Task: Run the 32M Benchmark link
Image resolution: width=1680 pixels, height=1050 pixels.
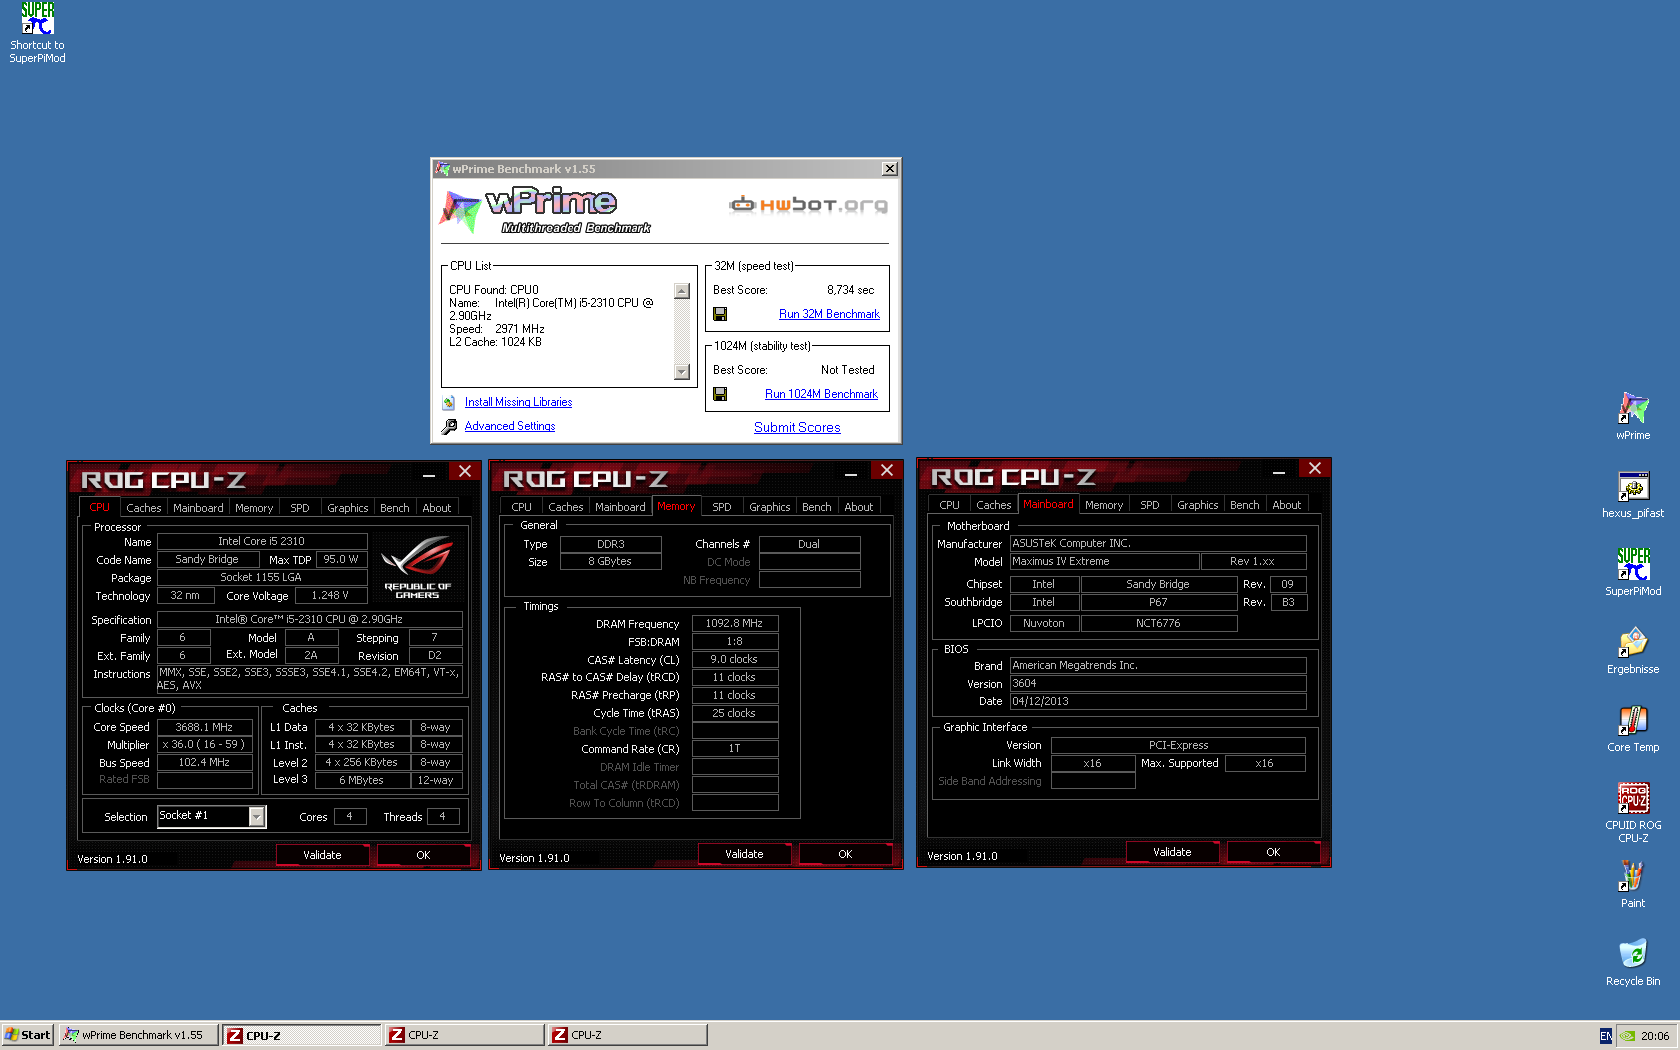Action: click(829, 314)
